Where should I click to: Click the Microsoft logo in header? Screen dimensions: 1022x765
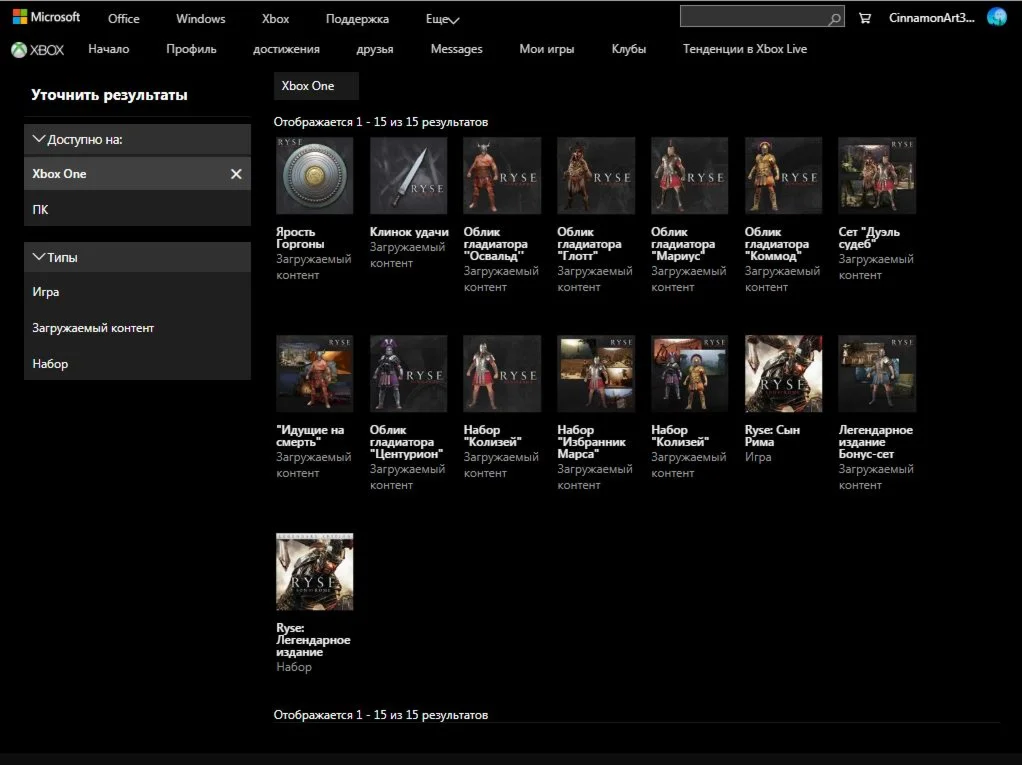pos(46,18)
